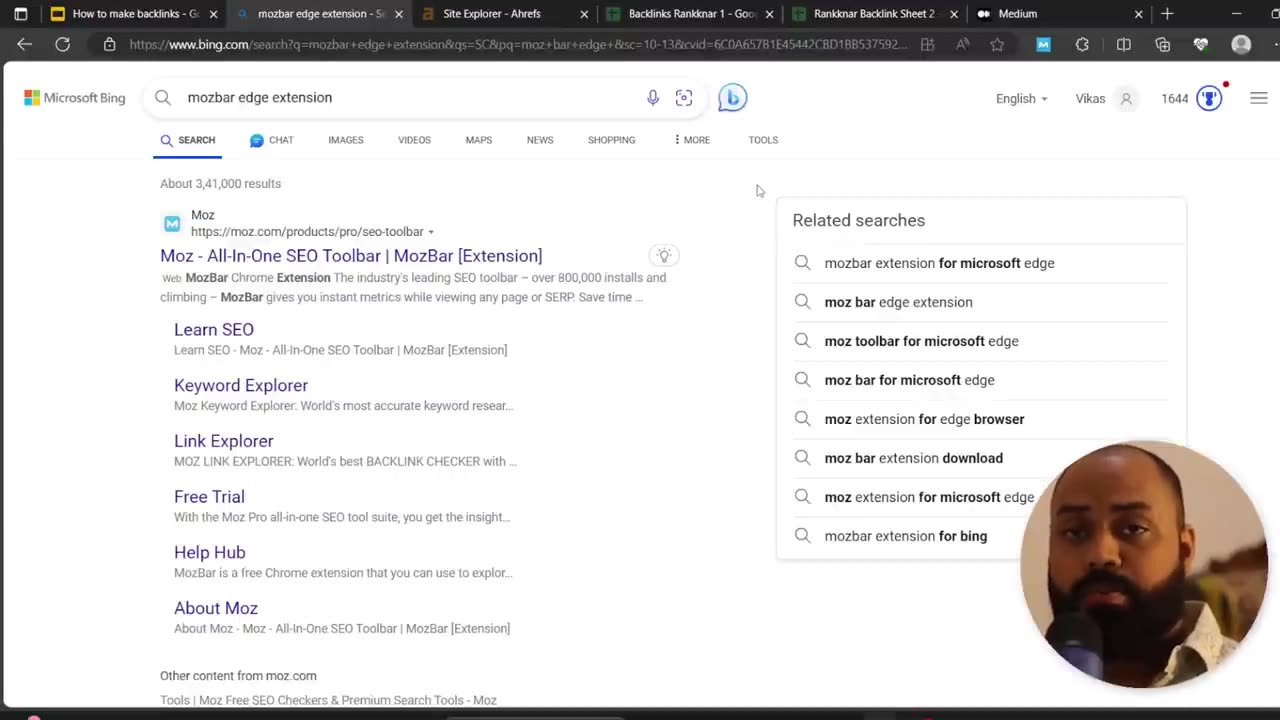Open the VIDEOS search tab

click(x=414, y=140)
